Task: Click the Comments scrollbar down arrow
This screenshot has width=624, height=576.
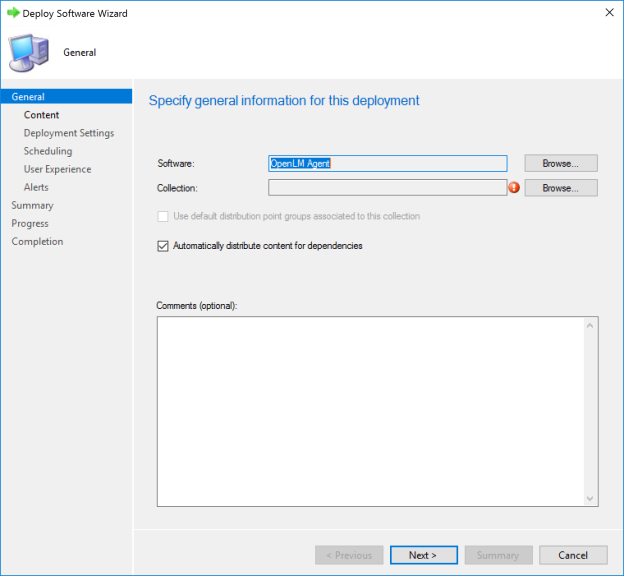Action: 590,498
